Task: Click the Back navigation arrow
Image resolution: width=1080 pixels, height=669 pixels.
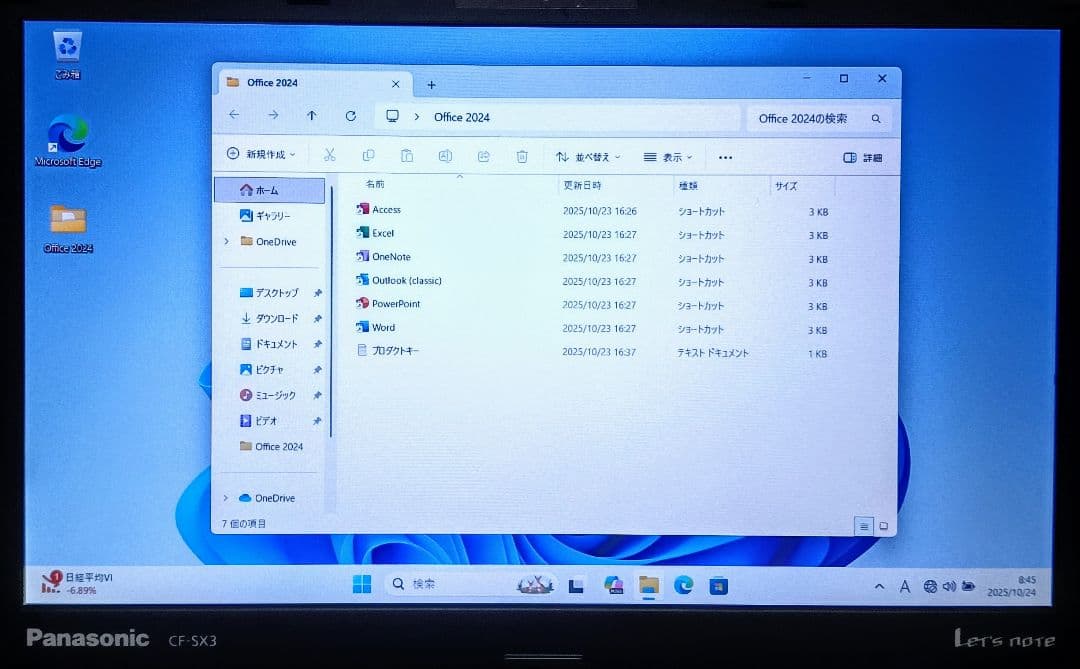Action: [x=233, y=116]
